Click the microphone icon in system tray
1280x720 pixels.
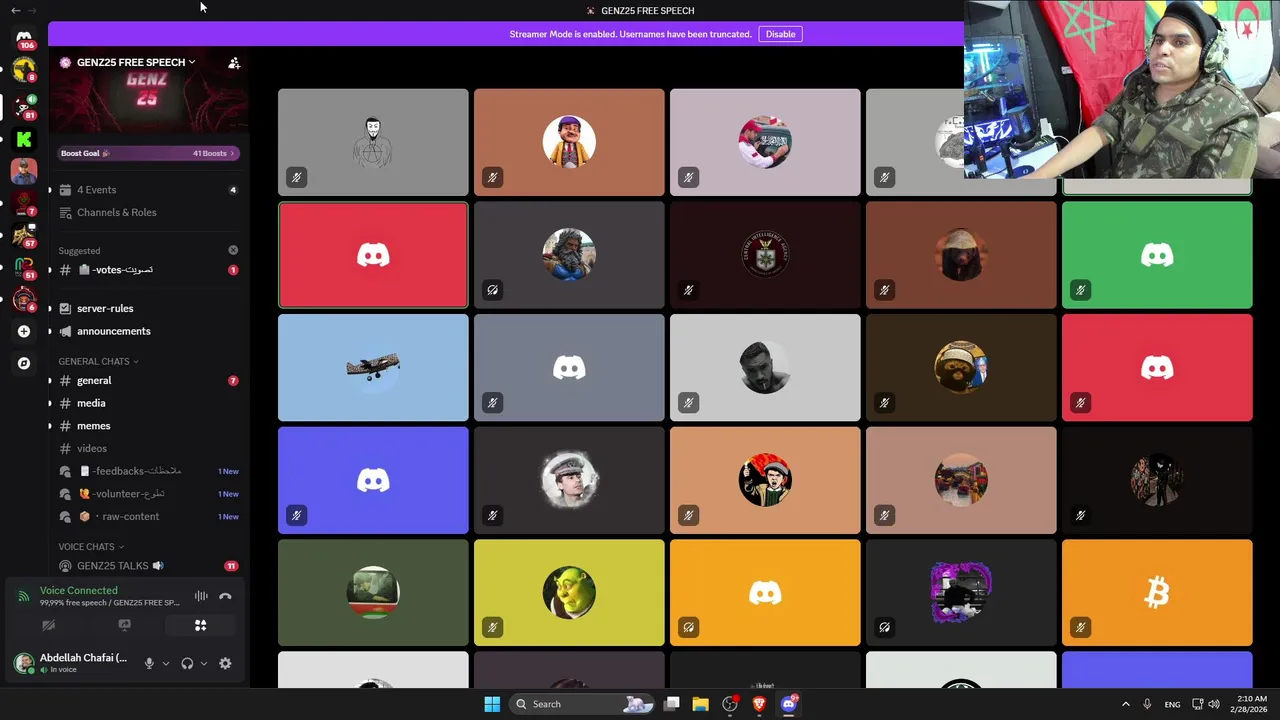1147,704
